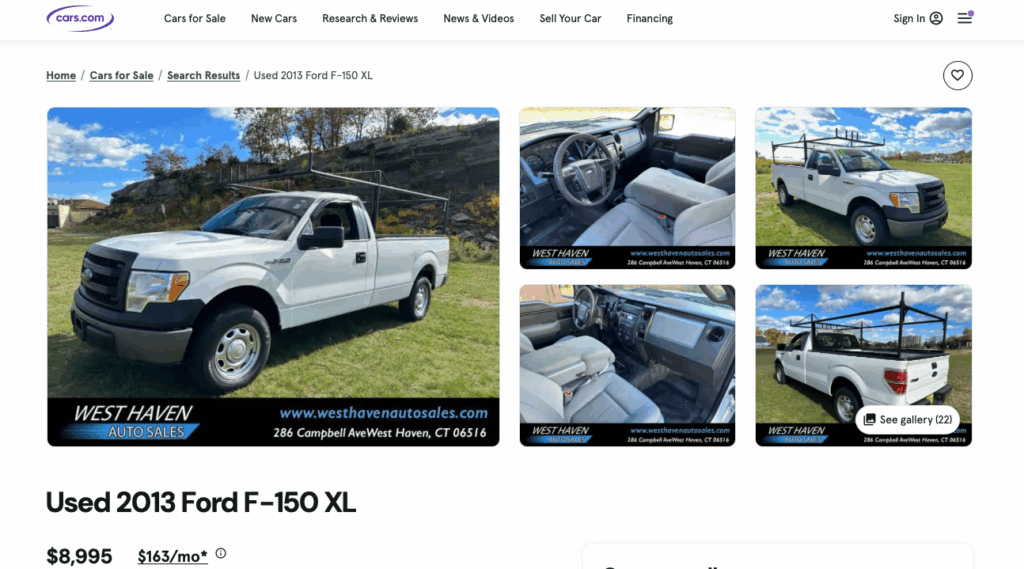View the truck front-right angle photo
Viewport: 1024px width, 569px height.
tap(863, 188)
